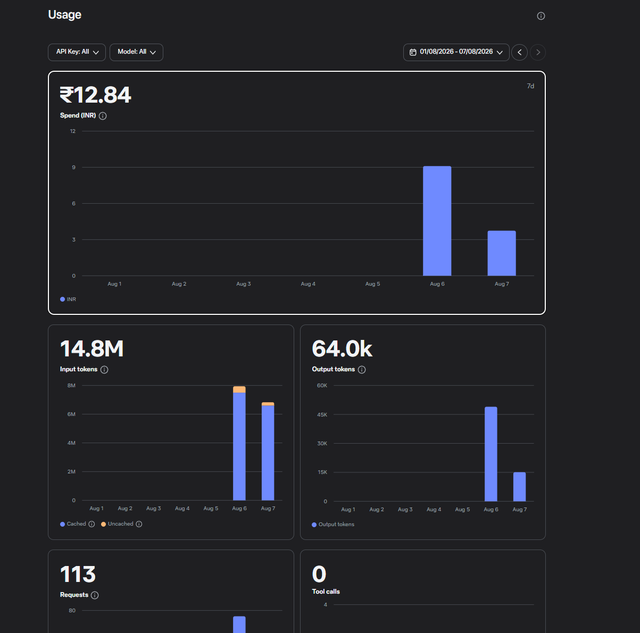Click the Spend (INR) label
This screenshot has height=633, width=640.
pyautogui.click(x=78, y=115)
